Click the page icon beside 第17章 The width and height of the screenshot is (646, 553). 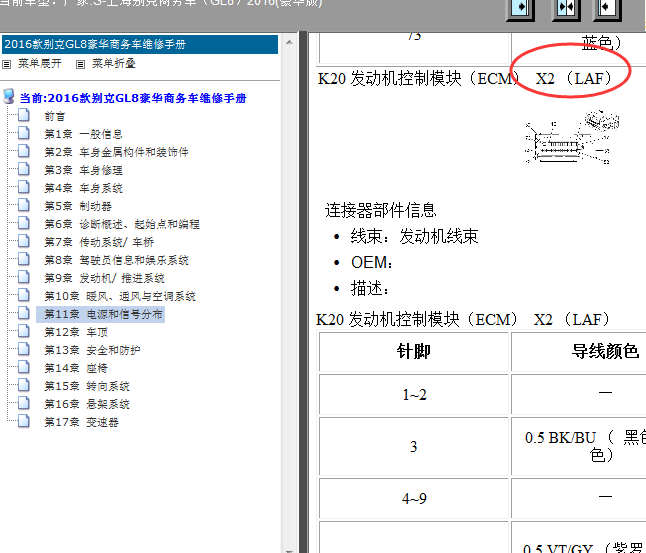click(24, 421)
